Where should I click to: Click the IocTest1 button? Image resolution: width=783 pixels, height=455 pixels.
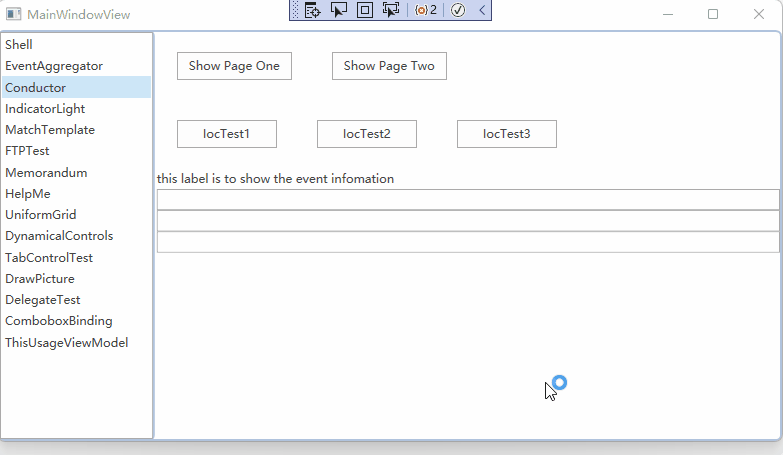(227, 134)
